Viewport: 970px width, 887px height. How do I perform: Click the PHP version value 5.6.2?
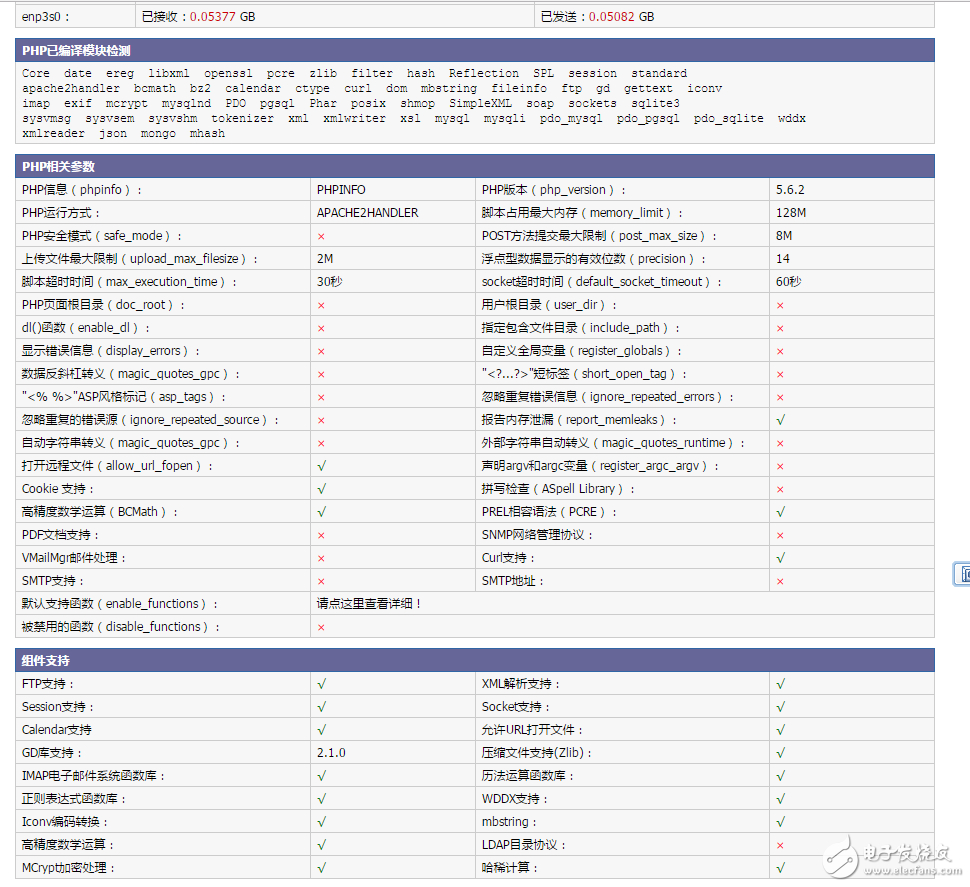pos(790,190)
